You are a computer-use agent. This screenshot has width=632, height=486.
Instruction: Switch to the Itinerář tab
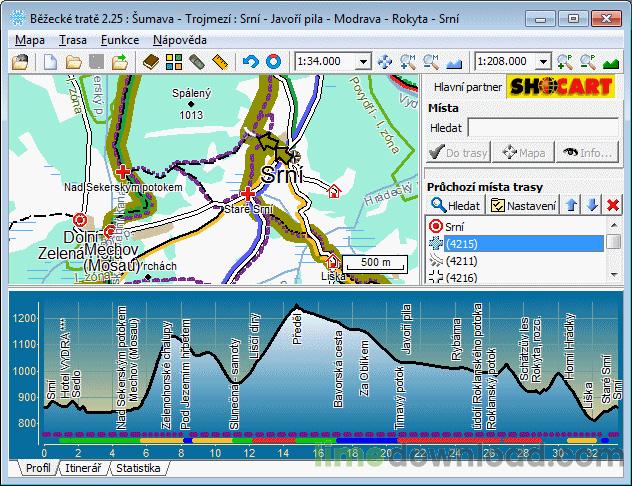[x=83, y=468]
